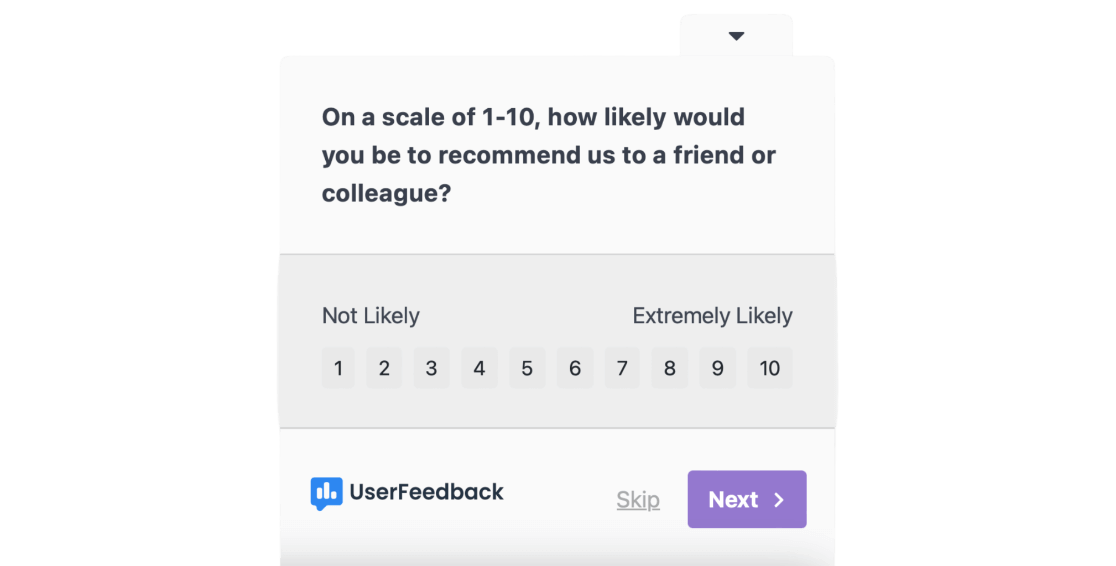Skip this survey question
The image size is (1116, 566).
(x=638, y=500)
